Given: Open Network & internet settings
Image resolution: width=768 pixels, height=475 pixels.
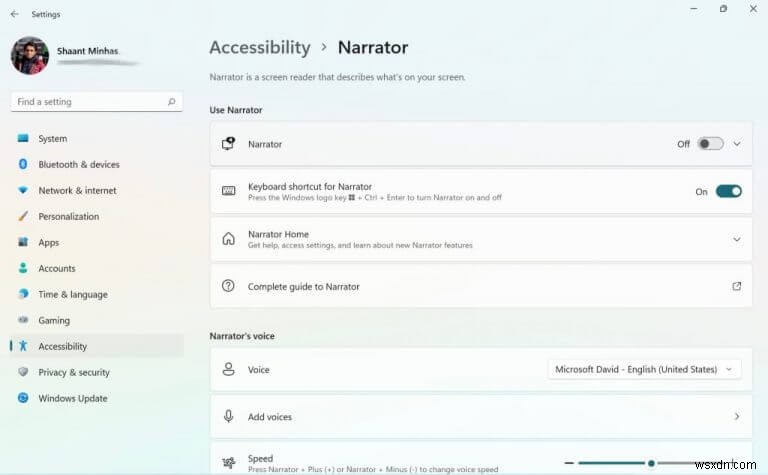Looking at the screenshot, I should (x=77, y=190).
